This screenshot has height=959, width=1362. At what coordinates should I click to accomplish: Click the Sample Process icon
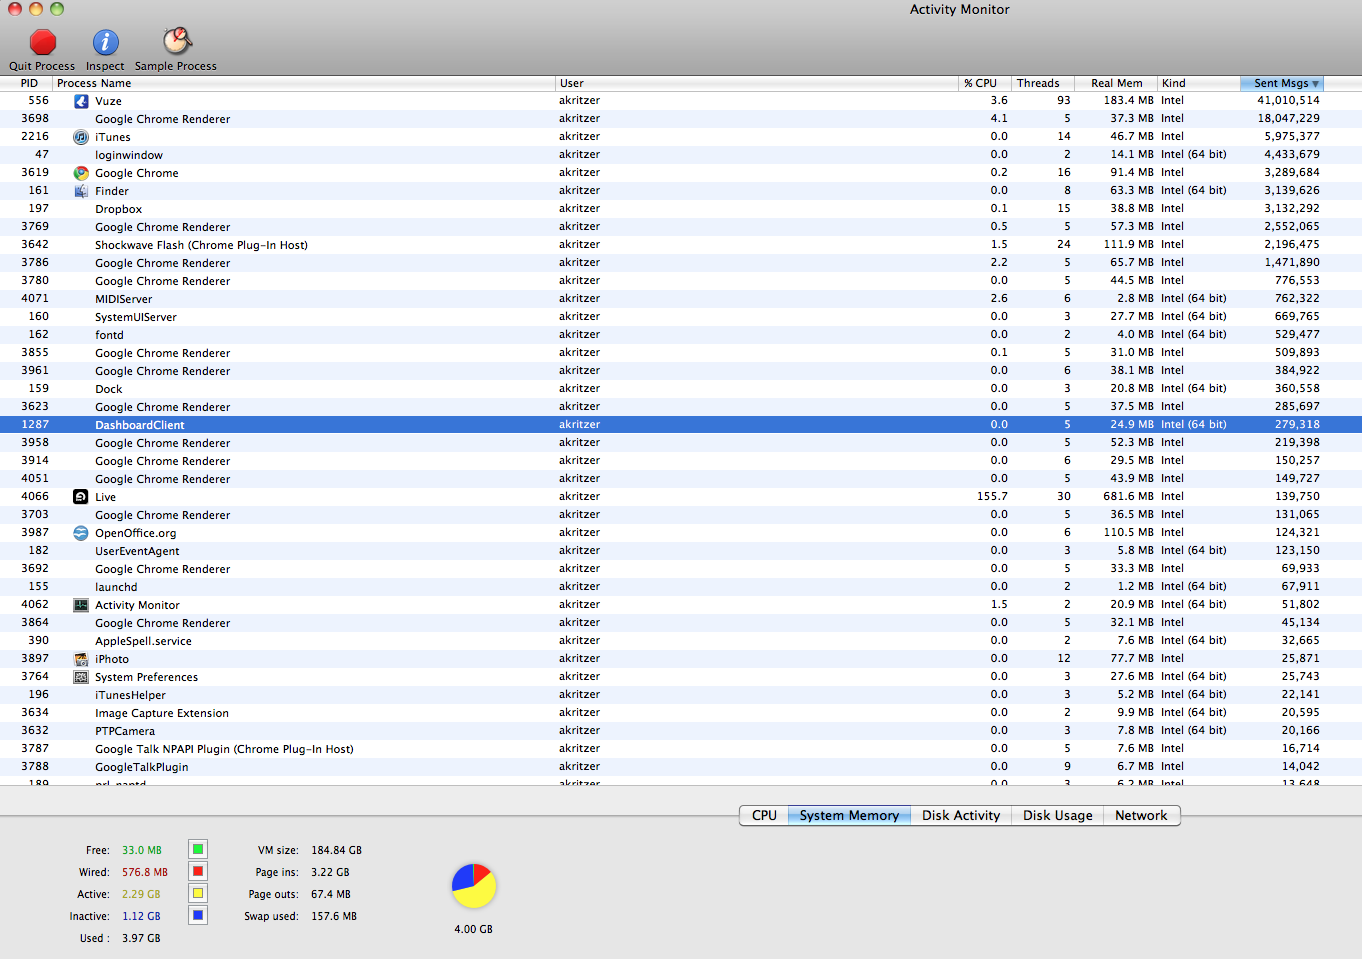click(x=176, y=41)
